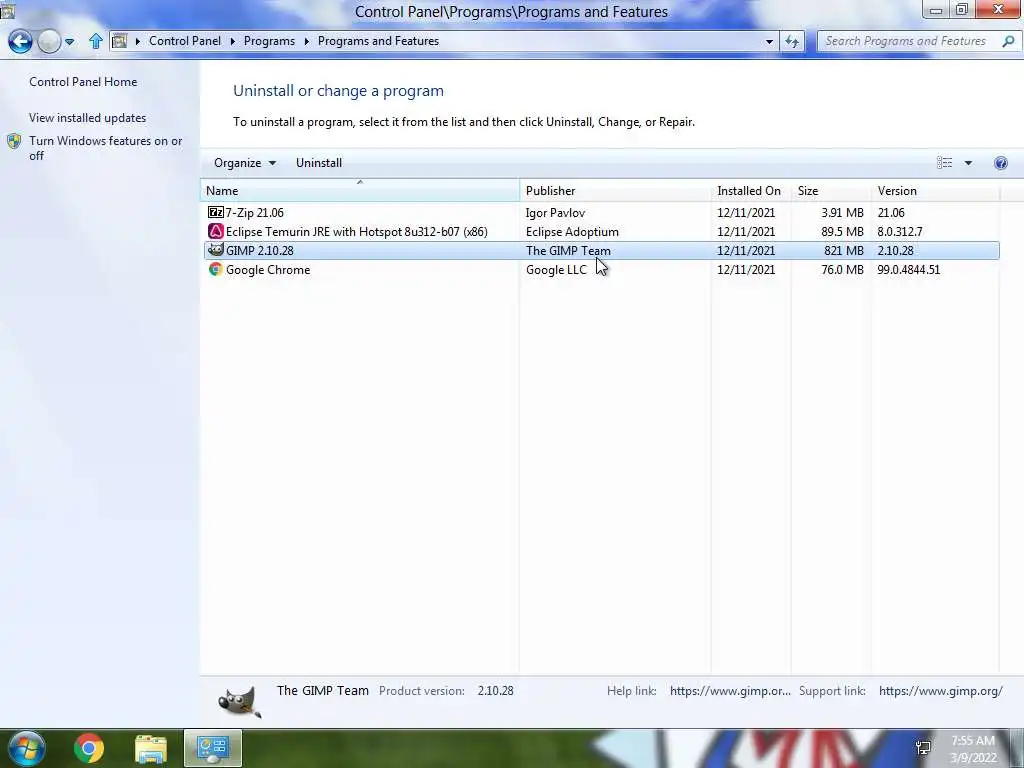This screenshot has height=768, width=1024.
Task: Select Programs and Features breadcrumb segment
Action: (x=378, y=40)
